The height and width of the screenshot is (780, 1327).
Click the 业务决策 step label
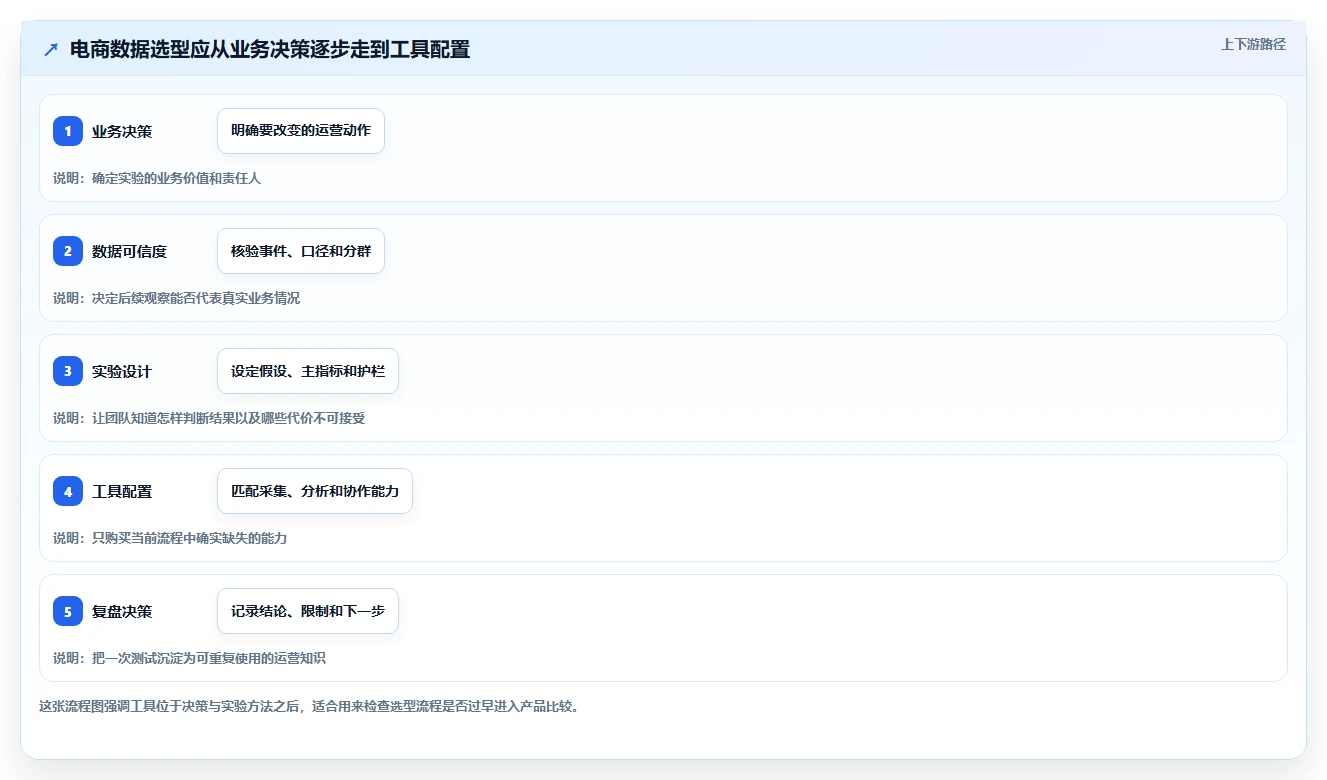click(x=122, y=131)
